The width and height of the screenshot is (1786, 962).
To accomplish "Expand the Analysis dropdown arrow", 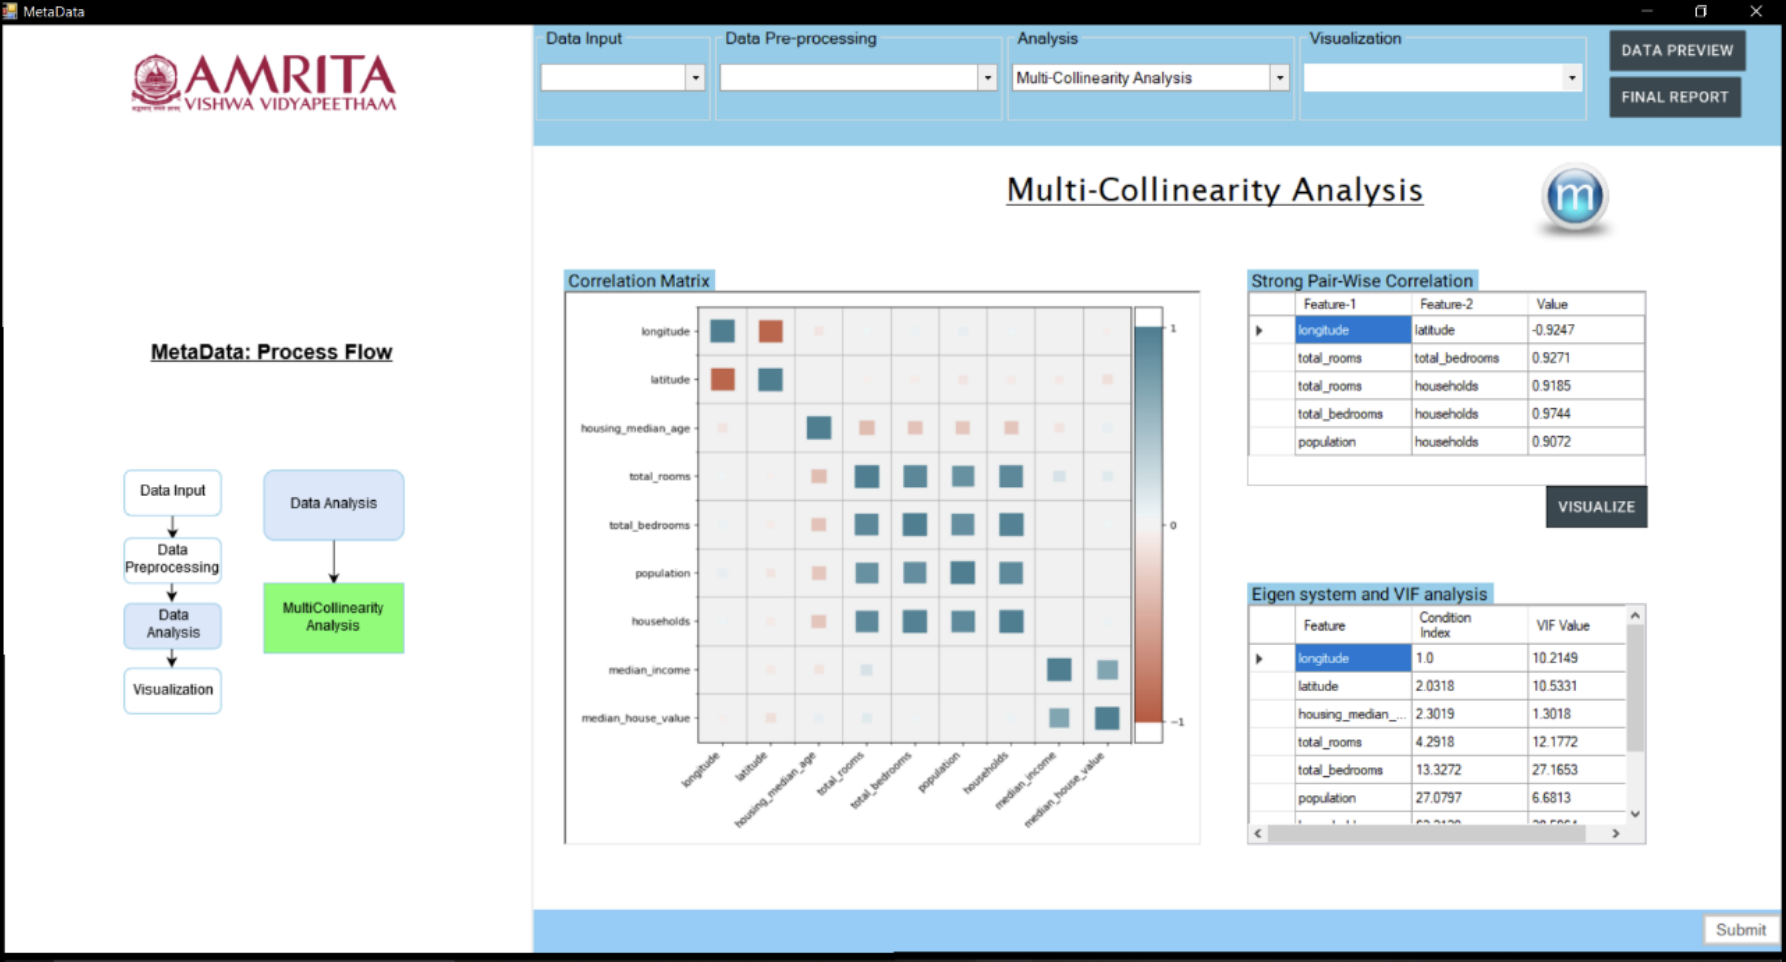I will coord(1279,77).
